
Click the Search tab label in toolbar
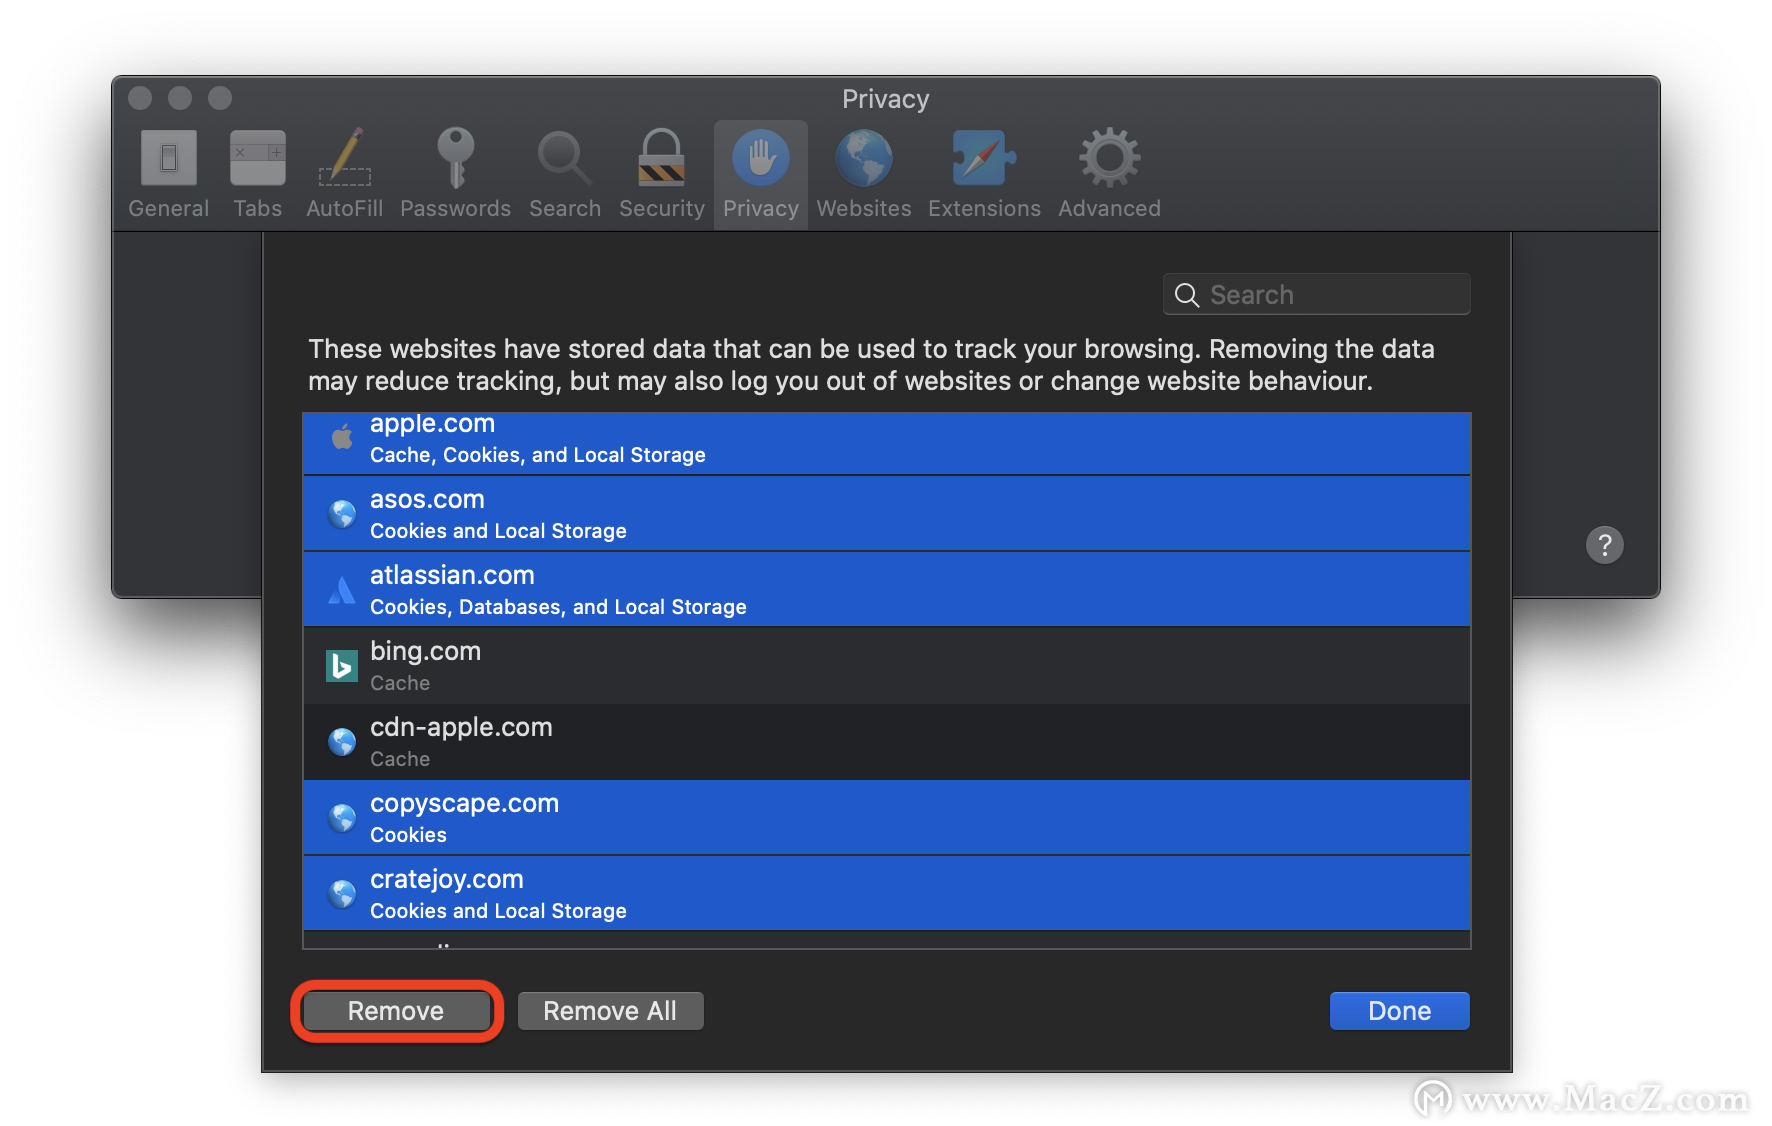click(x=565, y=208)
